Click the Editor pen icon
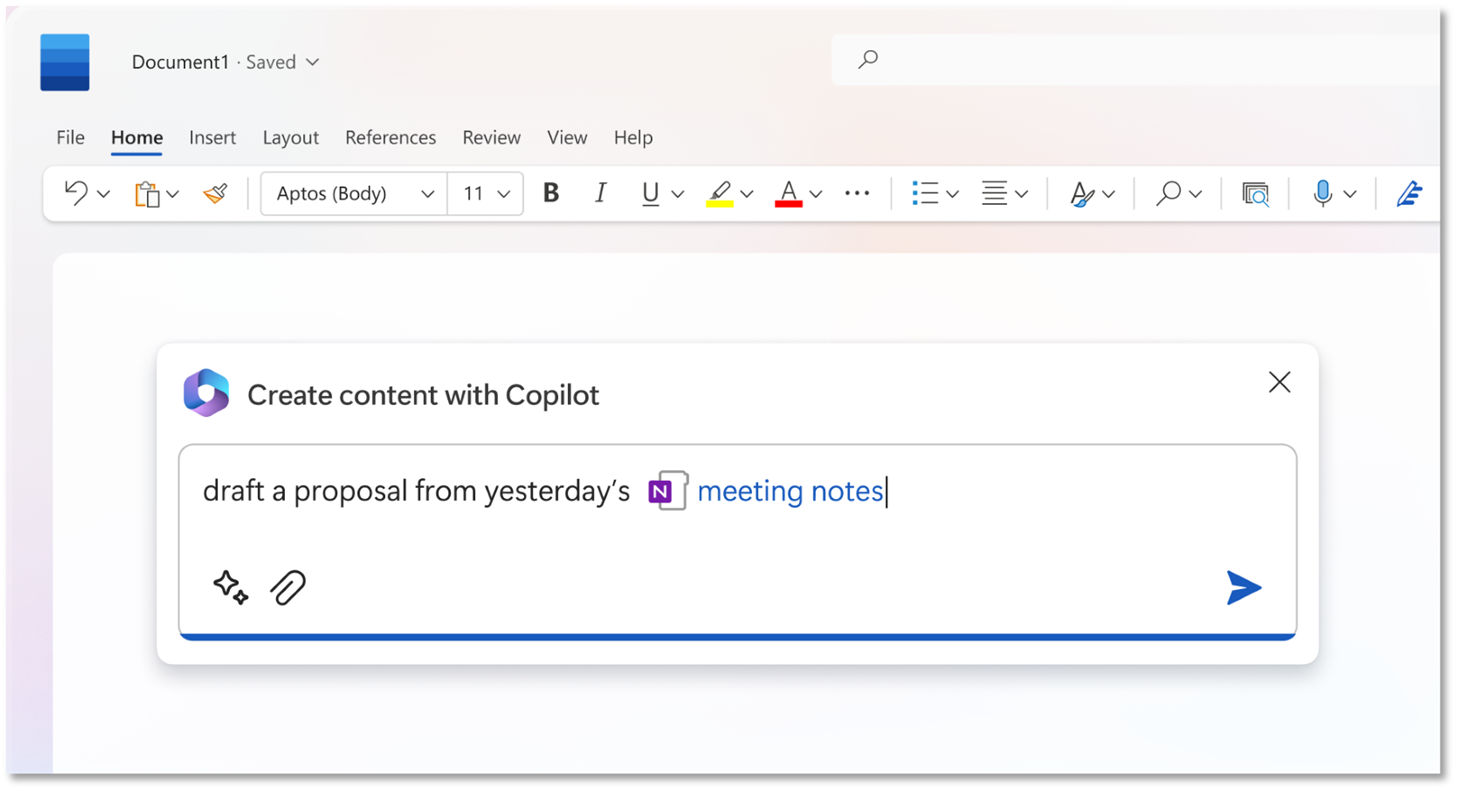The image size is (1458, 791). click(1410, 193)
